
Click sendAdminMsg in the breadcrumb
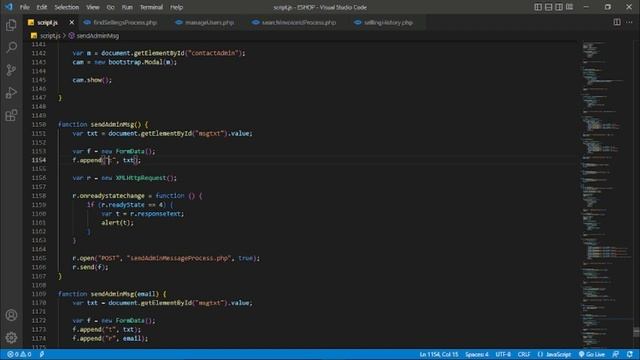pos(98,36)
